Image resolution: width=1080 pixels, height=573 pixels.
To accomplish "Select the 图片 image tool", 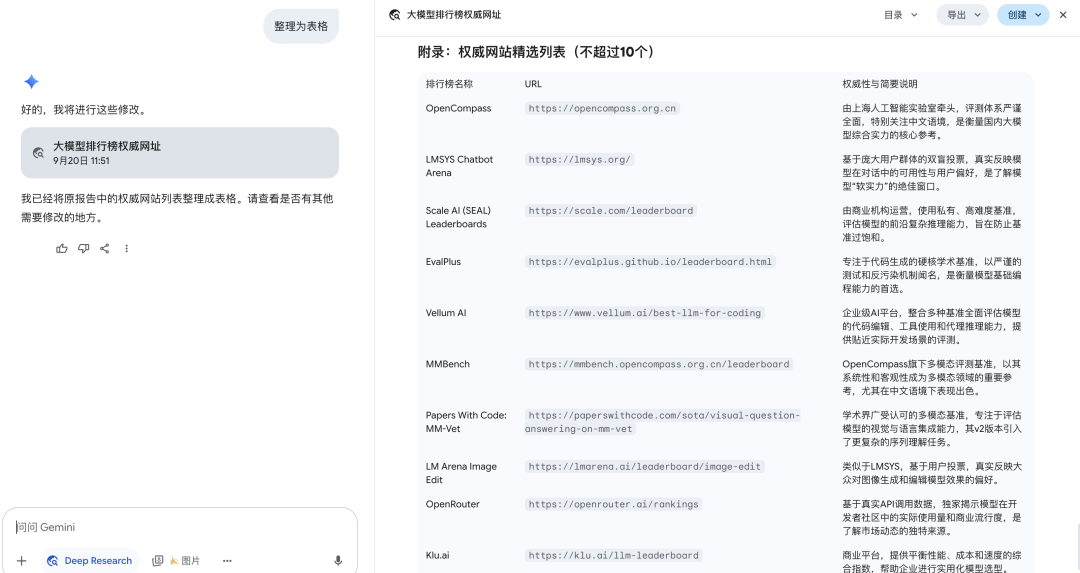I will click(176, 561).
